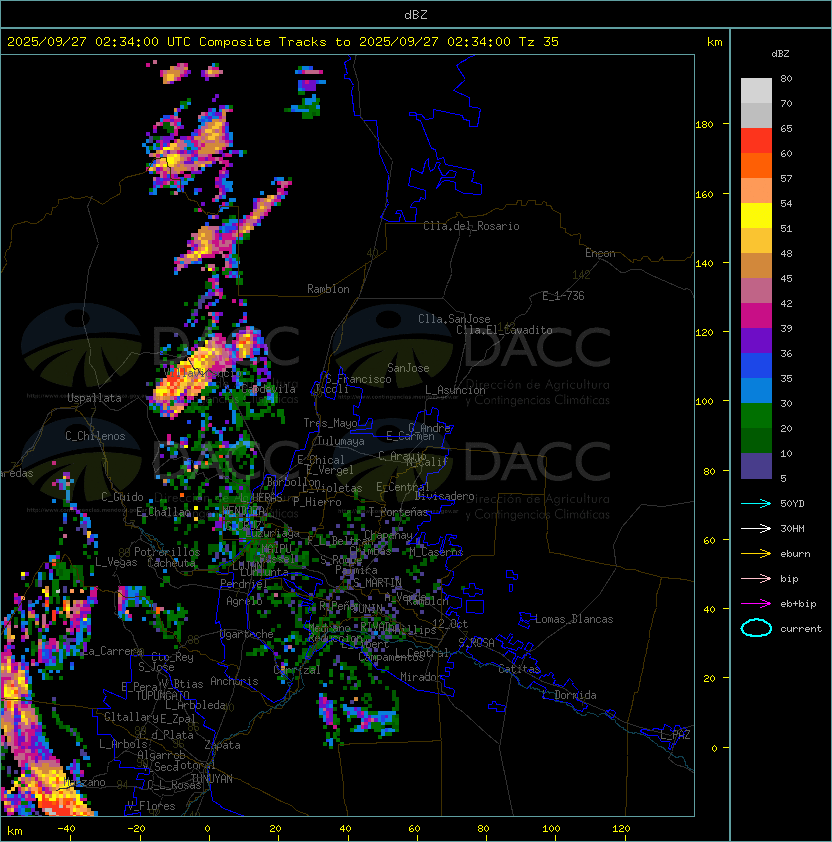Click the magenta eb+bip arrow in legend
The height and width of the screenshot is (842, 832).
(756, 604)
